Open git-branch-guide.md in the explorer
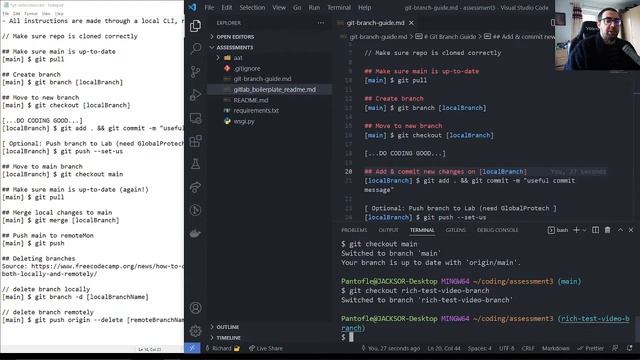640x360 pixels. point(262,79)
